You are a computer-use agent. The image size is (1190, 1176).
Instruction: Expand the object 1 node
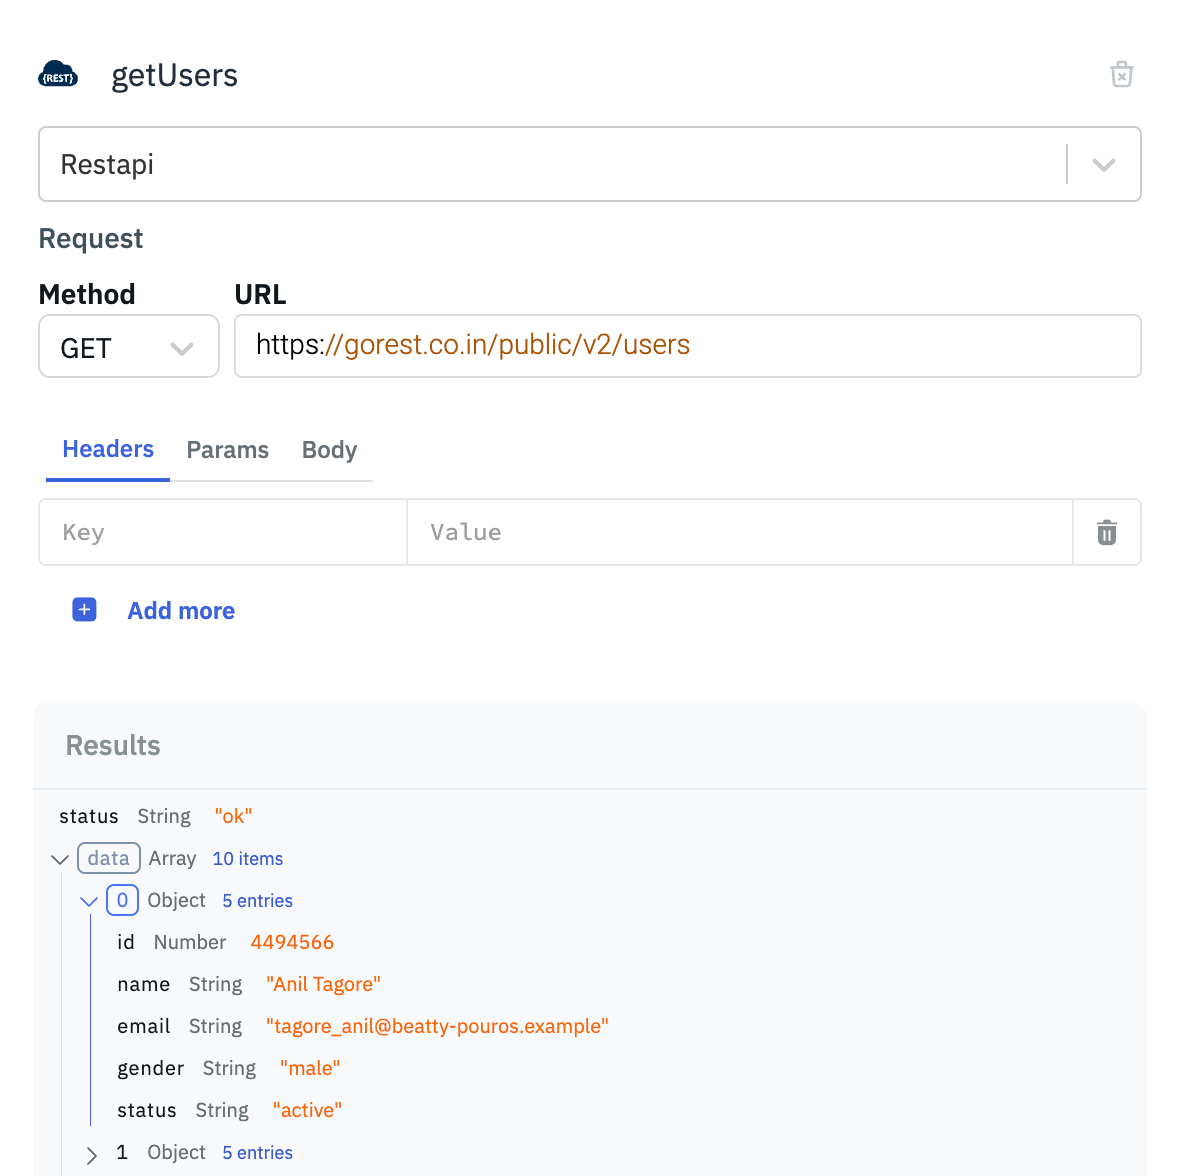point(92,1154)
